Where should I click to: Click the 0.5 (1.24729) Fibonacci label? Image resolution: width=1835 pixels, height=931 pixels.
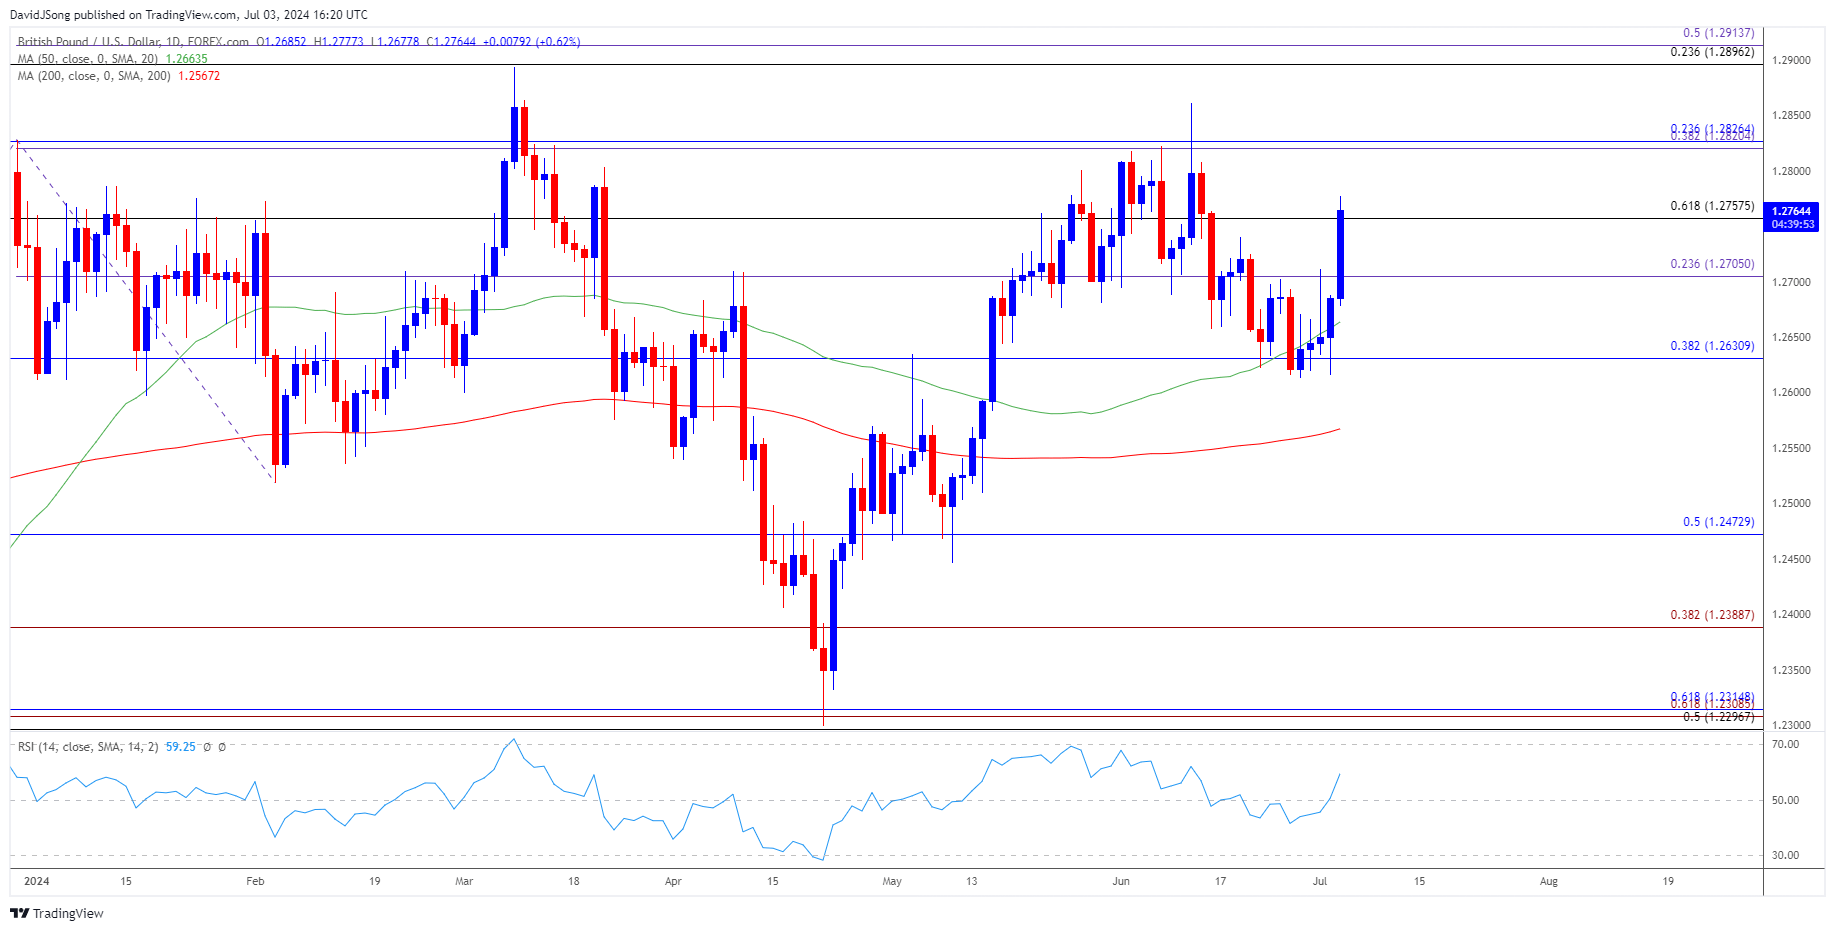pos(1718,522)
